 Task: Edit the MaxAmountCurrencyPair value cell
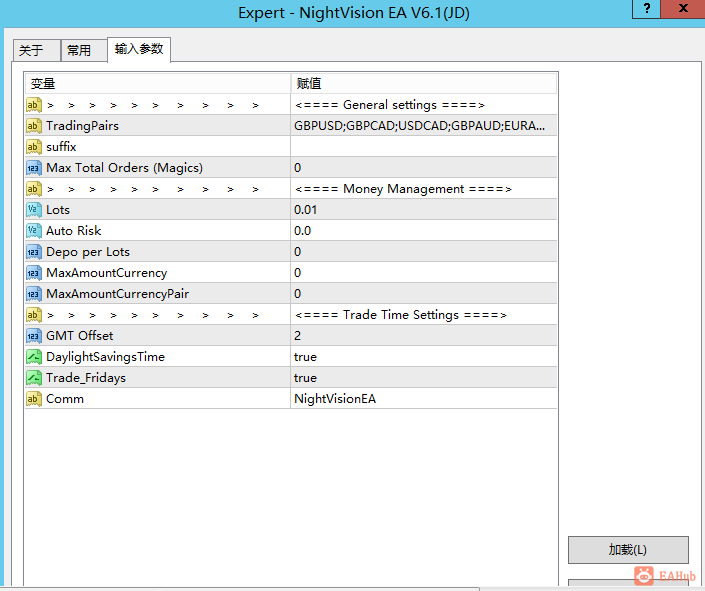(x=424, y=294)
